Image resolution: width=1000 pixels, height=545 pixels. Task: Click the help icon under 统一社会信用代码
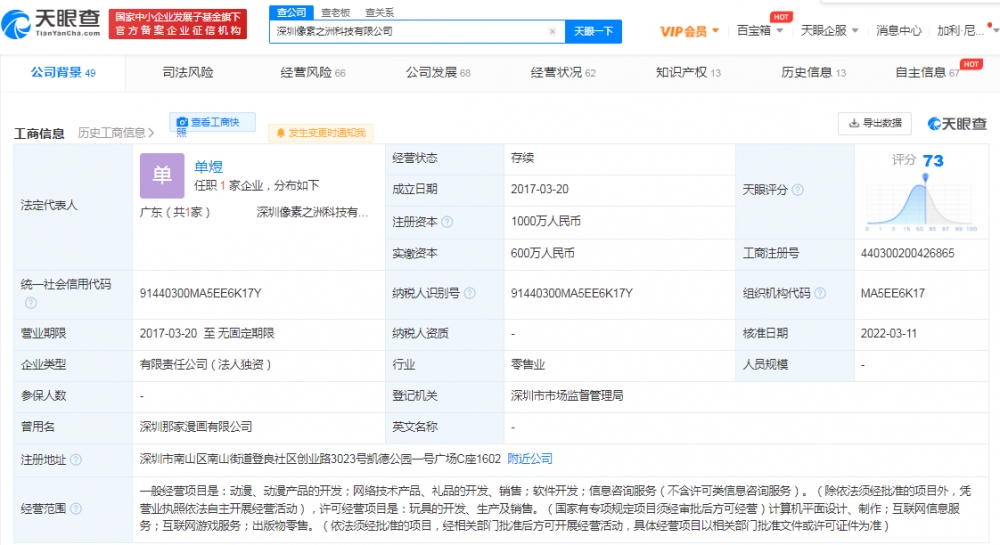(x=31, y=303)
